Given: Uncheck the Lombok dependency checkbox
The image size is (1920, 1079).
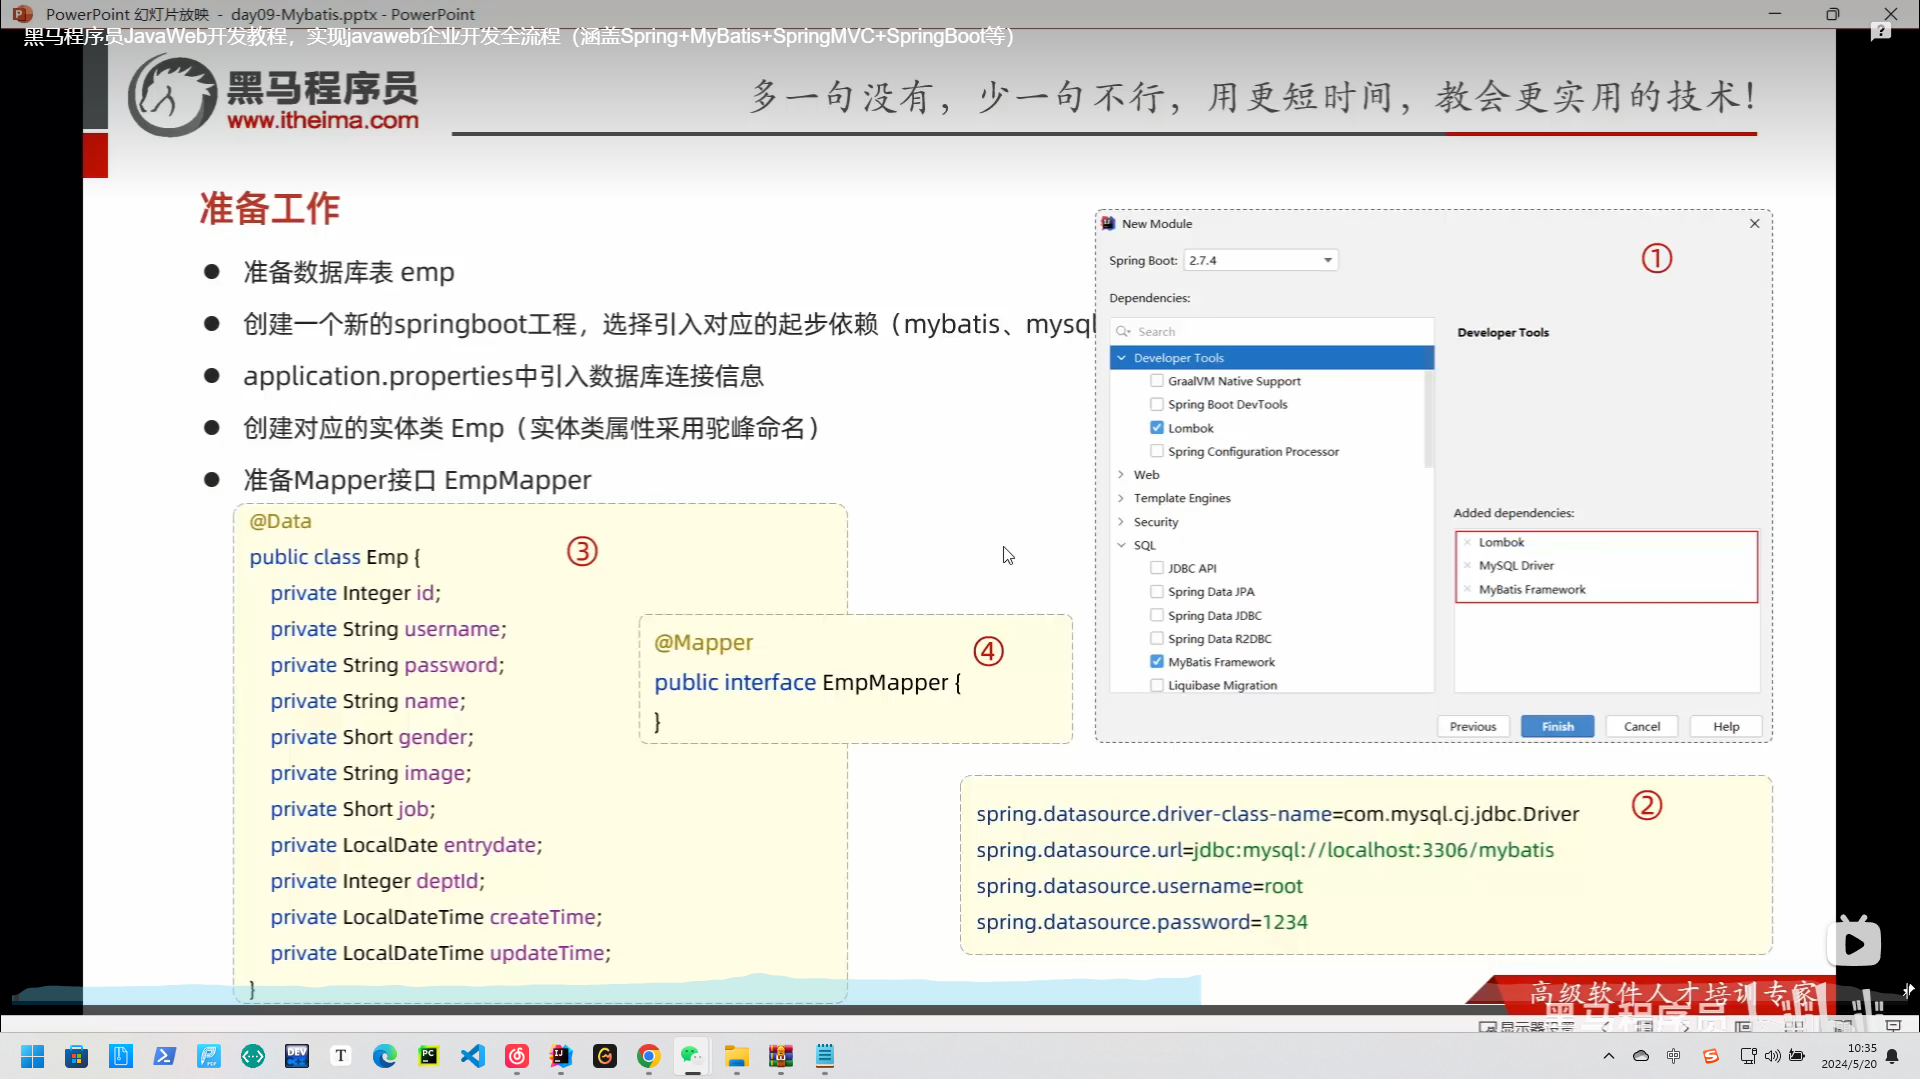Looking at the screenshot, I should pos(1157,428).
